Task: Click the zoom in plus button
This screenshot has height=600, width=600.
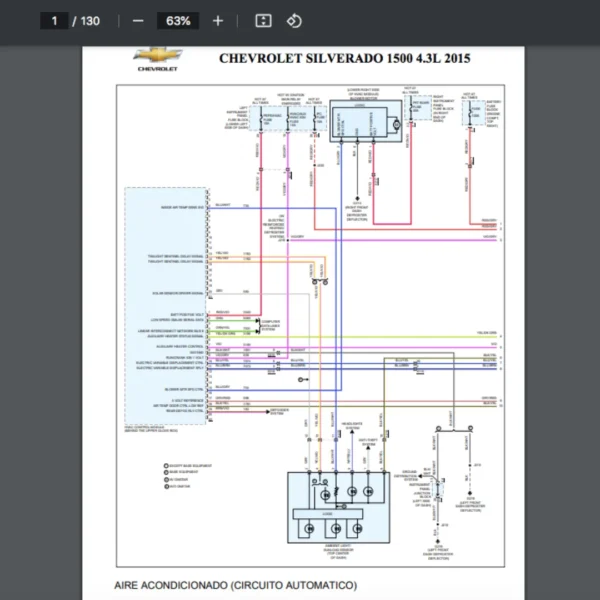Action: point(218,20)
